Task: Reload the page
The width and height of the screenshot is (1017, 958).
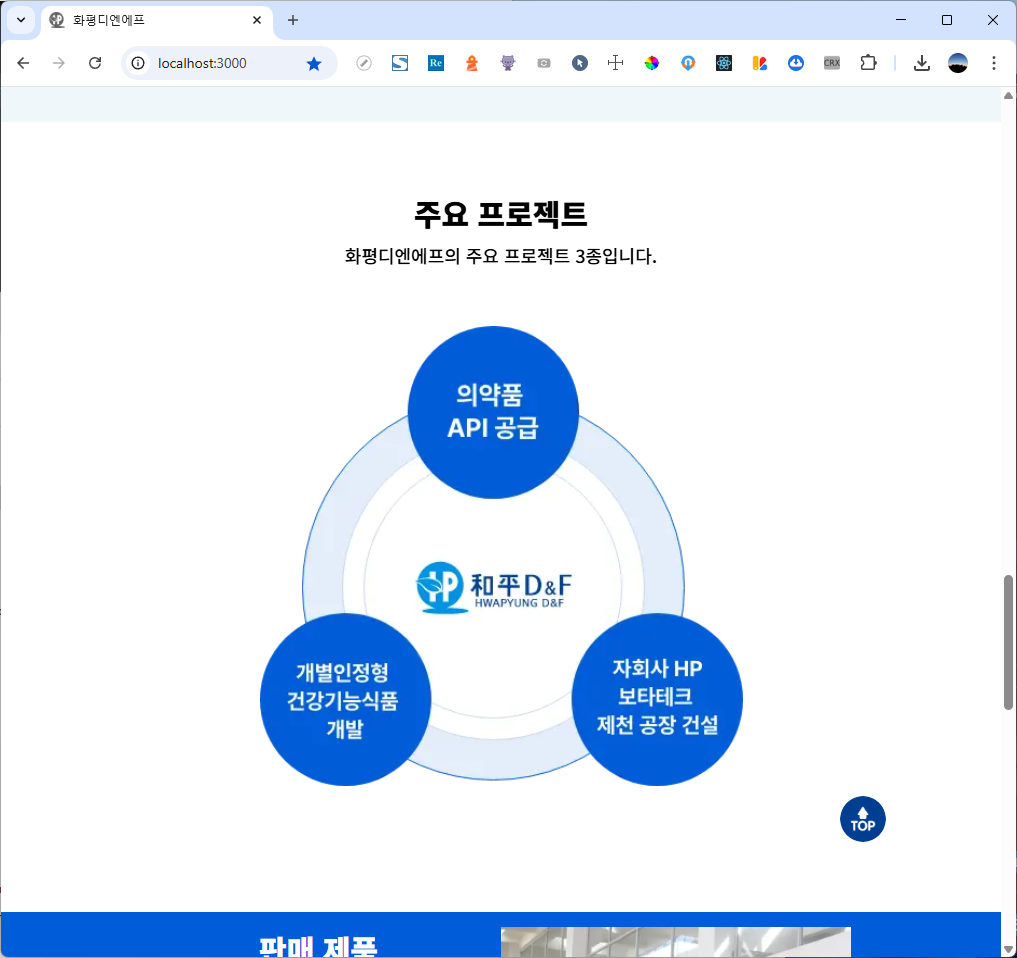Action: coord(95,63)
